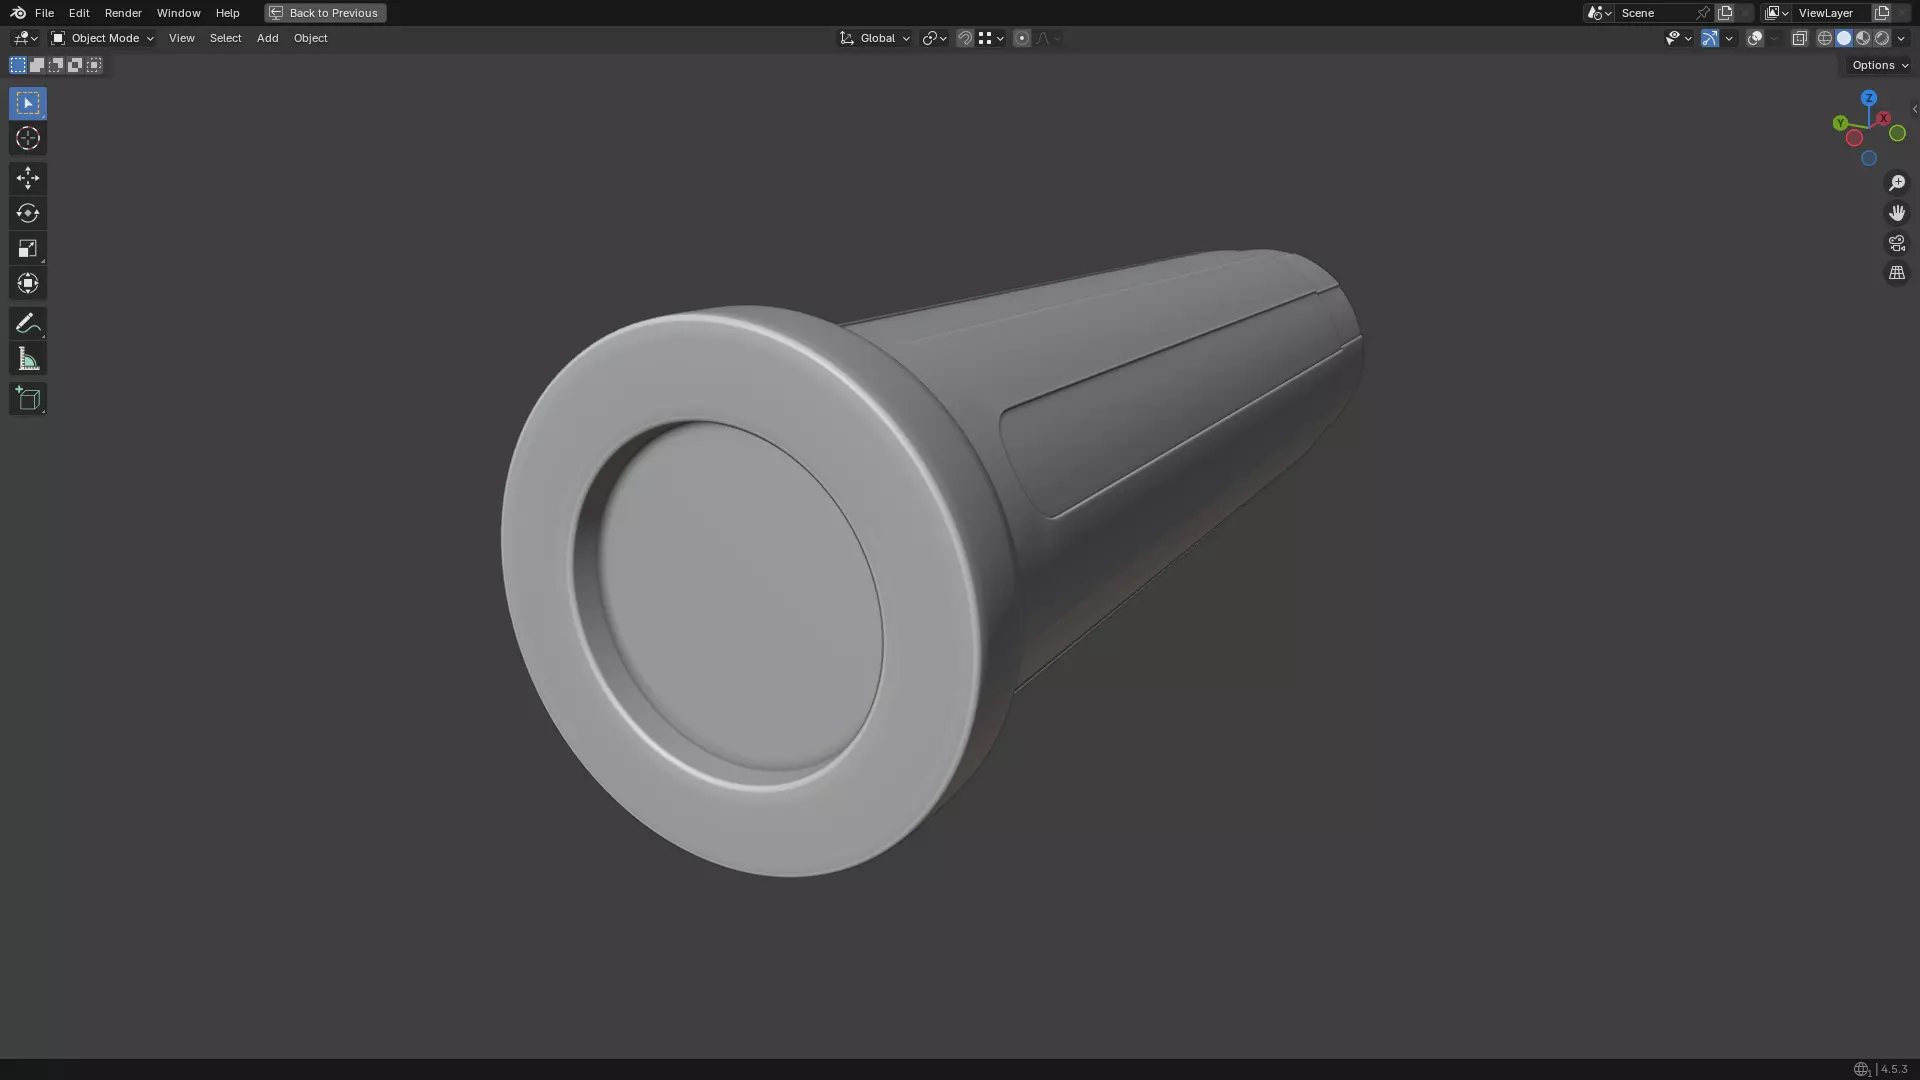This screenshot has width=1920, height=1080.
Task: Open the viewport Select menu
Action: [225, 38]
